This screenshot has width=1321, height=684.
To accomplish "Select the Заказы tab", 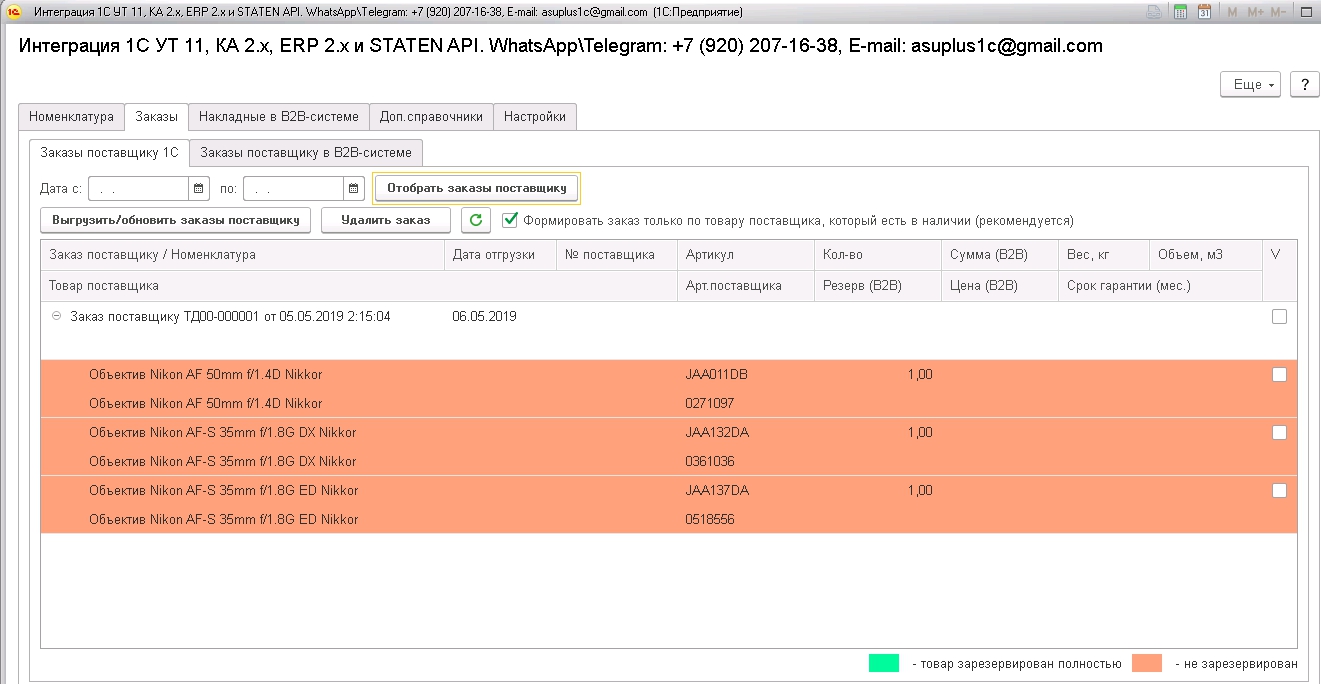I will (156, 117).
